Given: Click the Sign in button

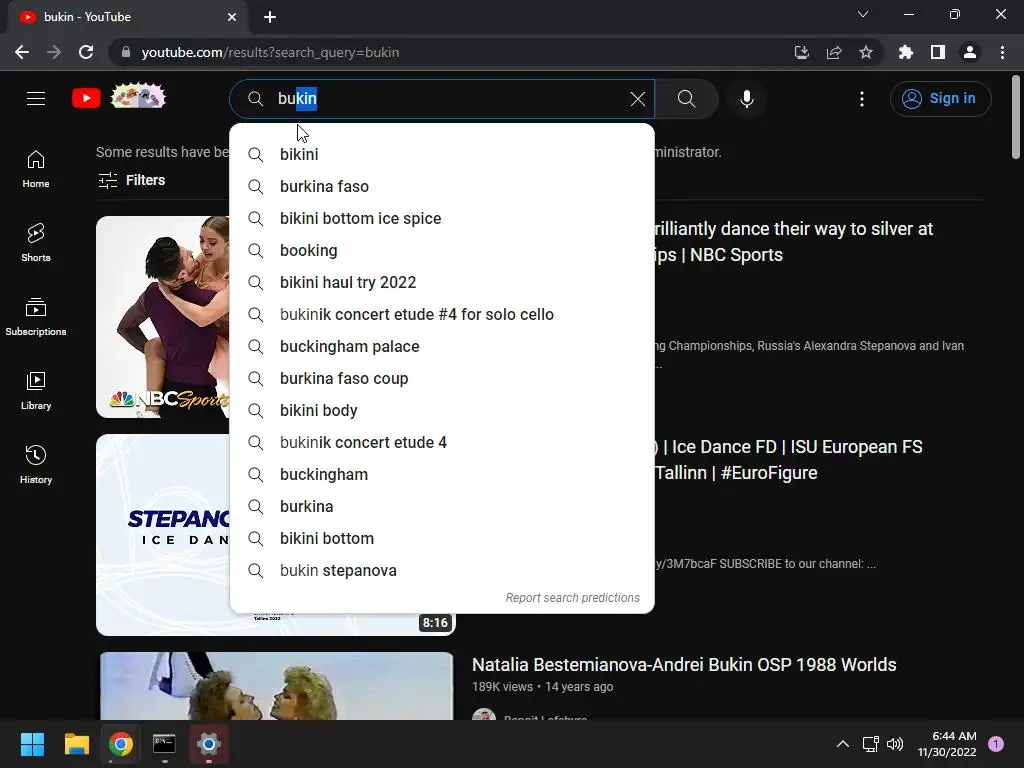Looking at the screenshot, I should pos(940,99).
